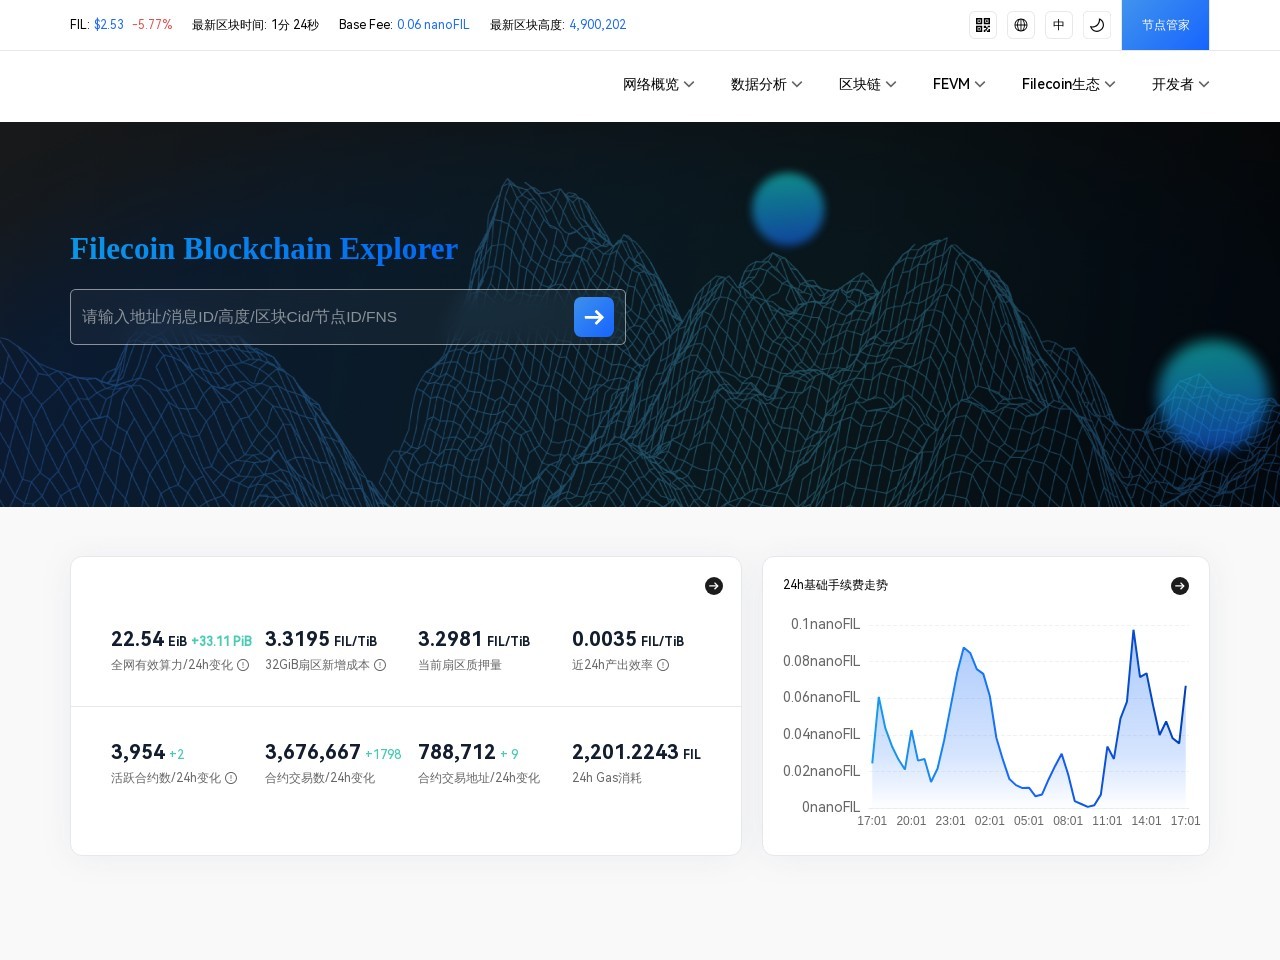Expand the 网络概览 dropdown menu

coord(658,85)
